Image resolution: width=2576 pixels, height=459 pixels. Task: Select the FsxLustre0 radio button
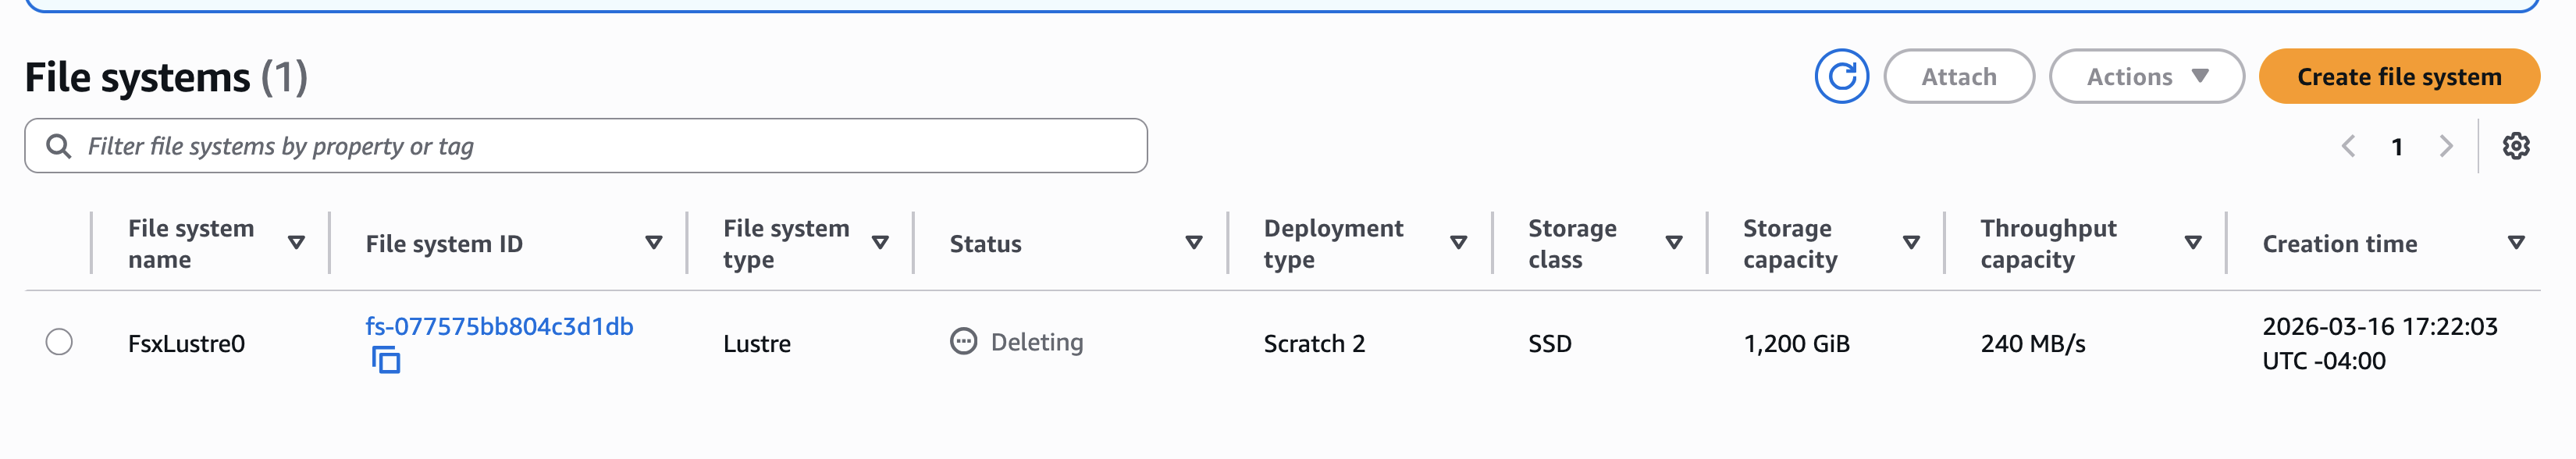click(59, 342)
